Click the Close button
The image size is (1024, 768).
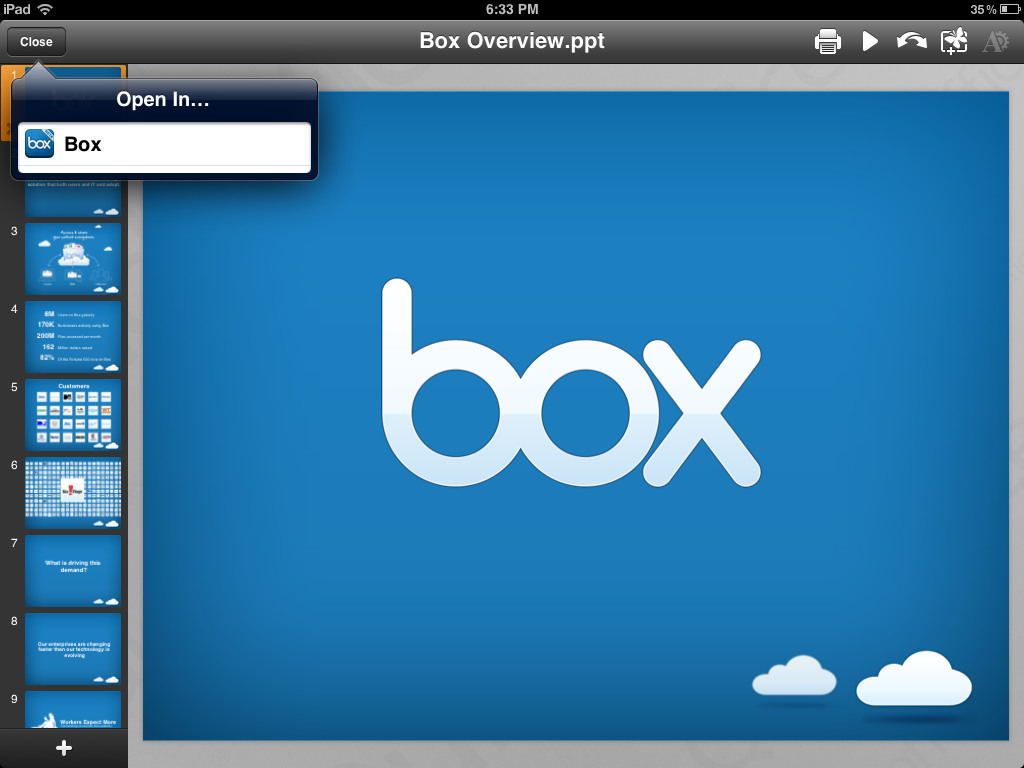pos(37,42)
